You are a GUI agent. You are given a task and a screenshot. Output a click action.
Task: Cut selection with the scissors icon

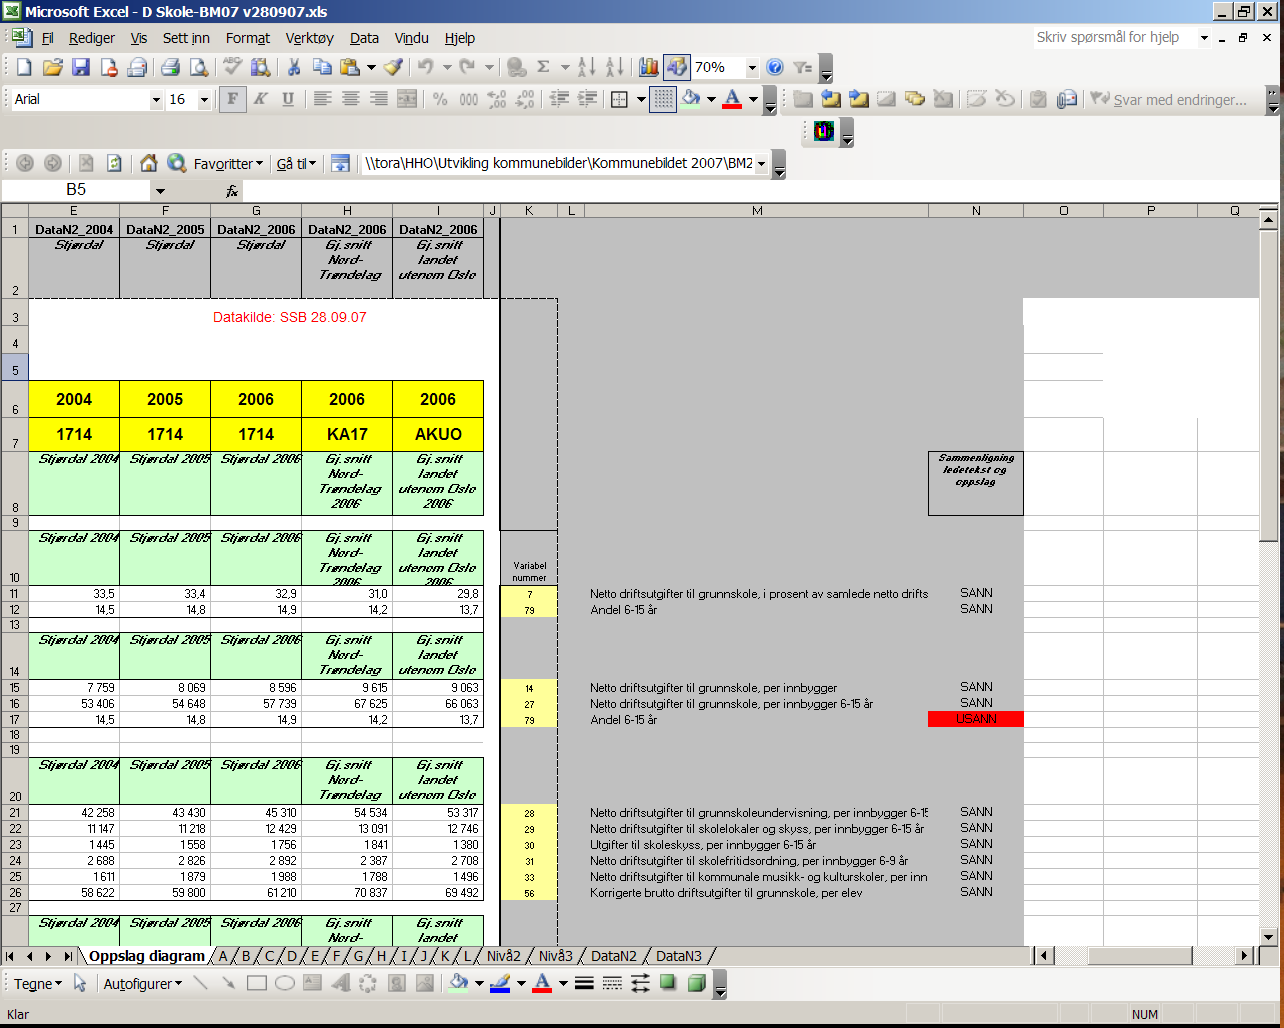(x=294, y=68)
